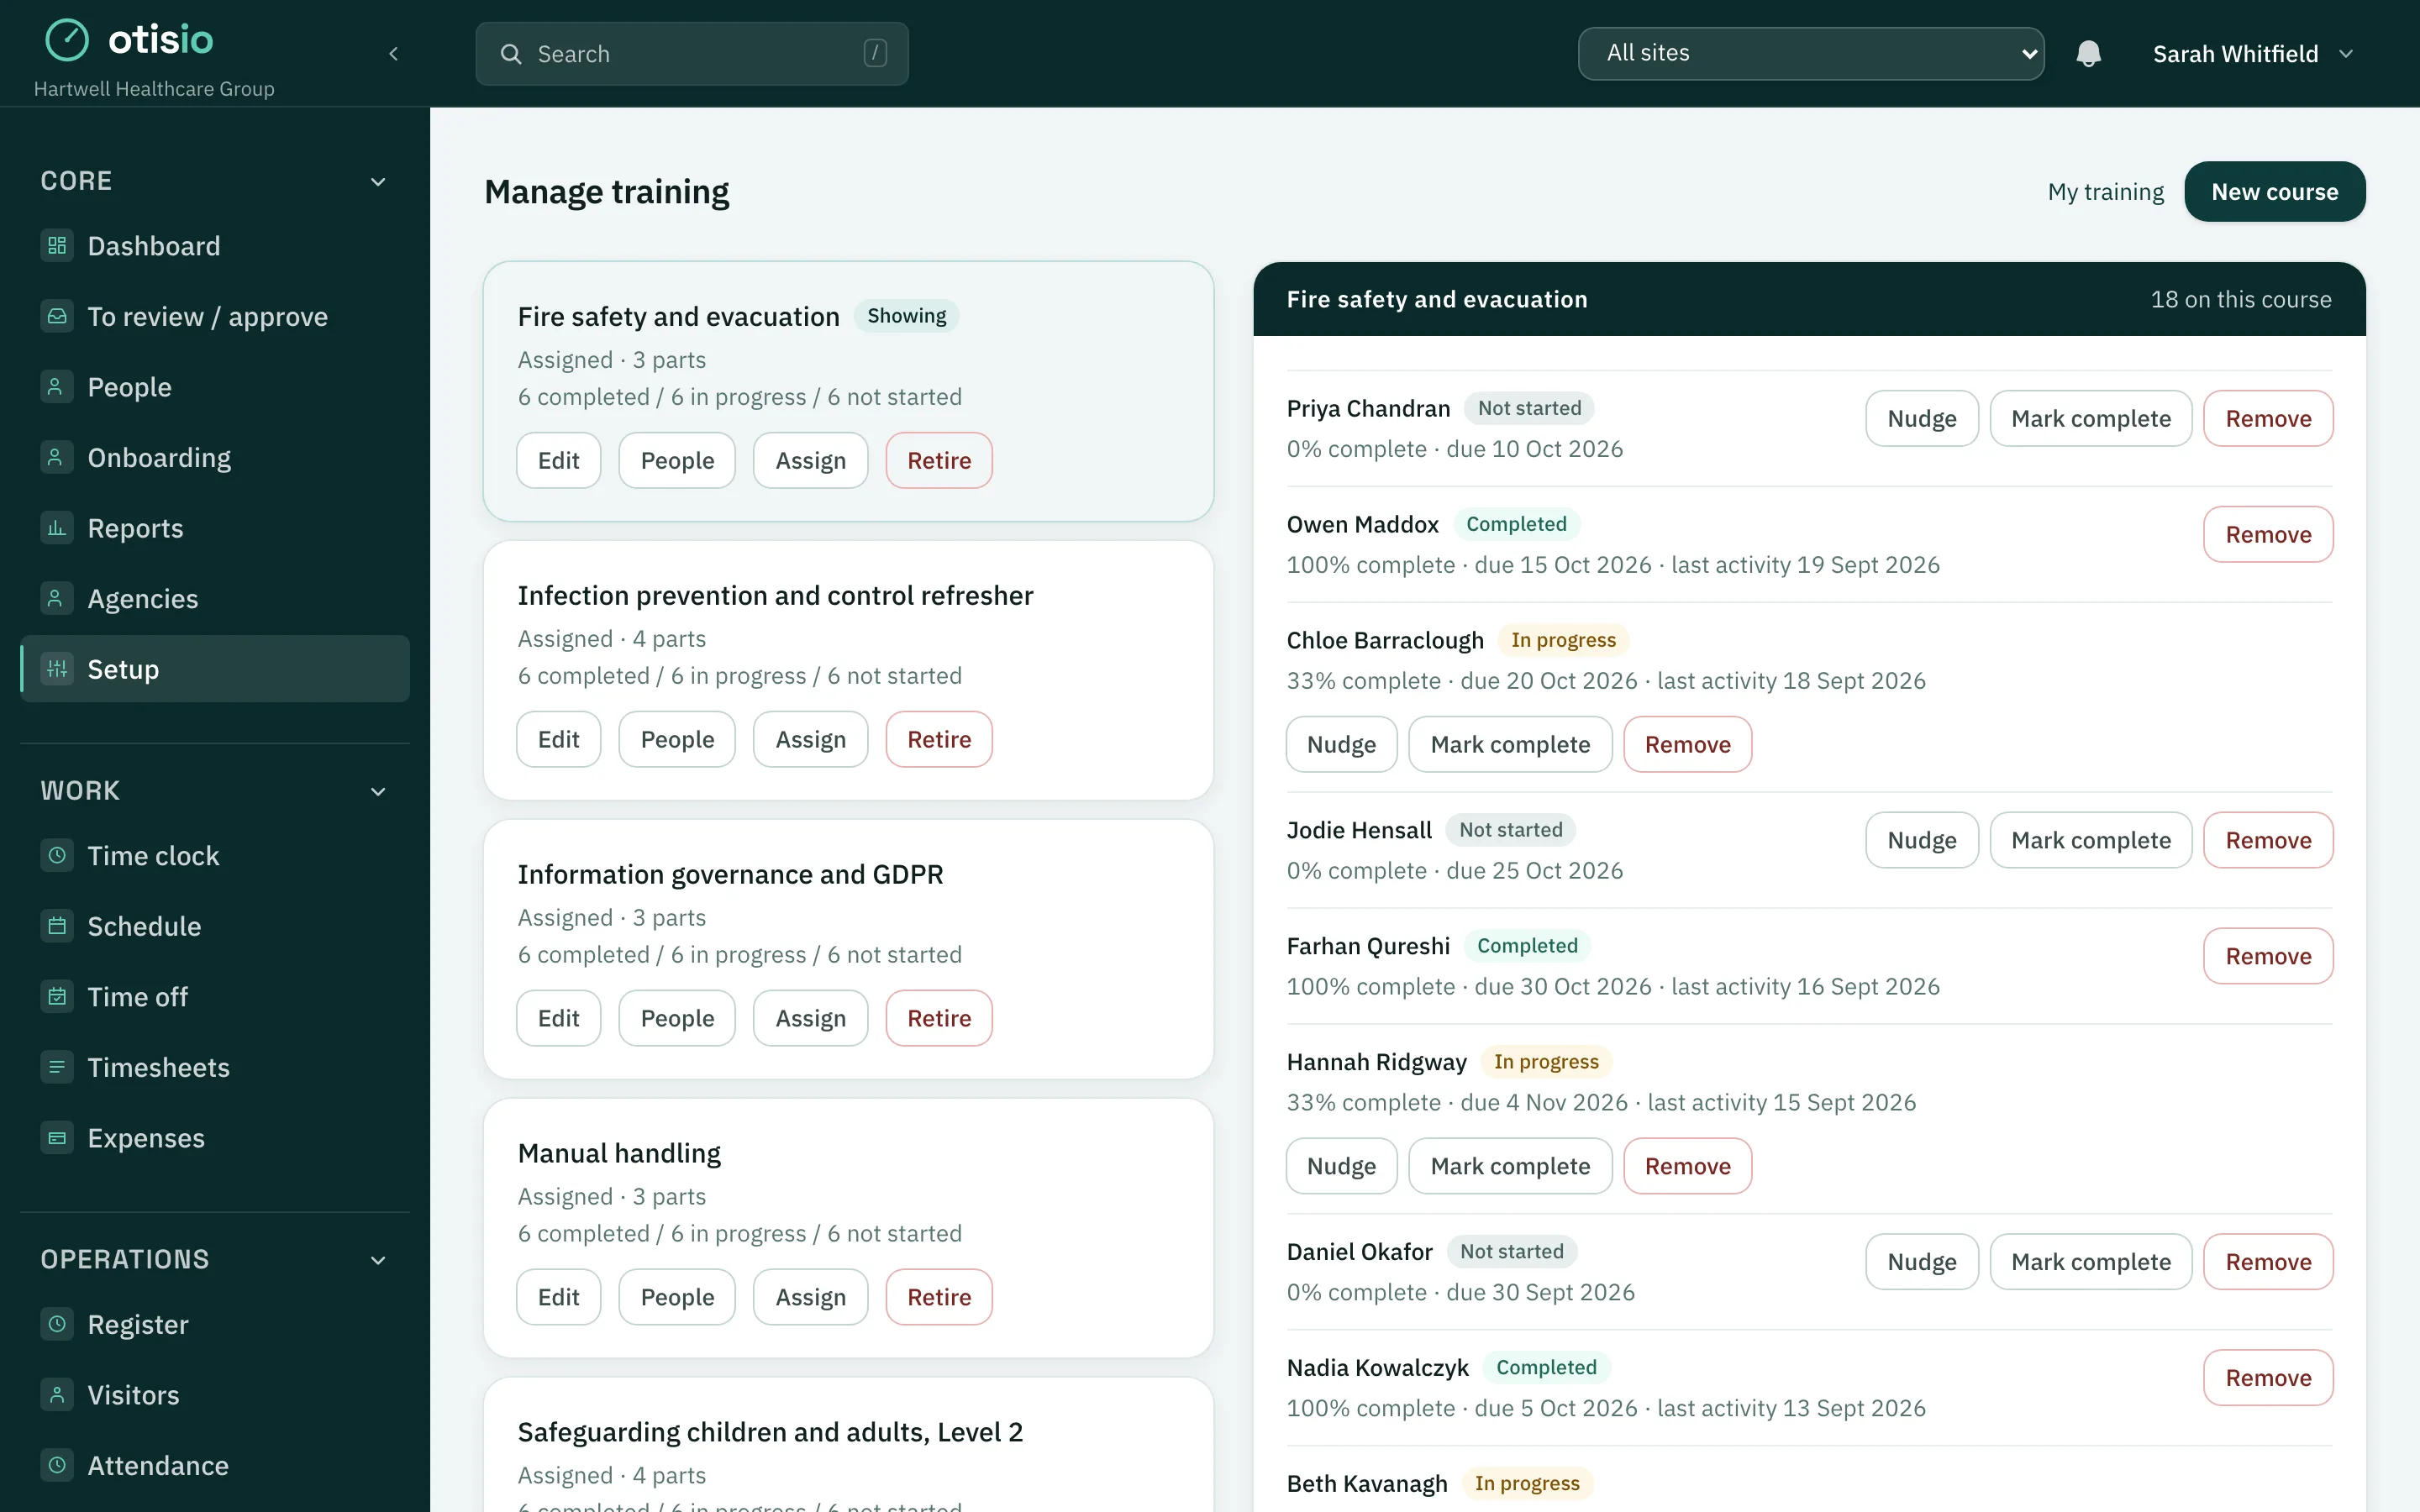Show People on Infection prevention refresher

(677, 739)
